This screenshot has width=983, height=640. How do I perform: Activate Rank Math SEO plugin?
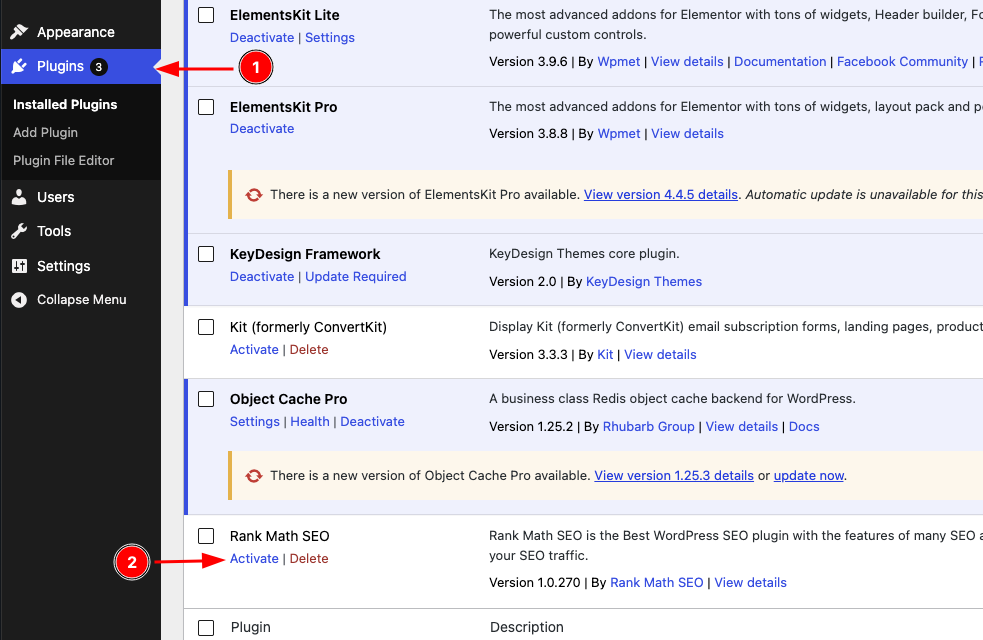254,559
